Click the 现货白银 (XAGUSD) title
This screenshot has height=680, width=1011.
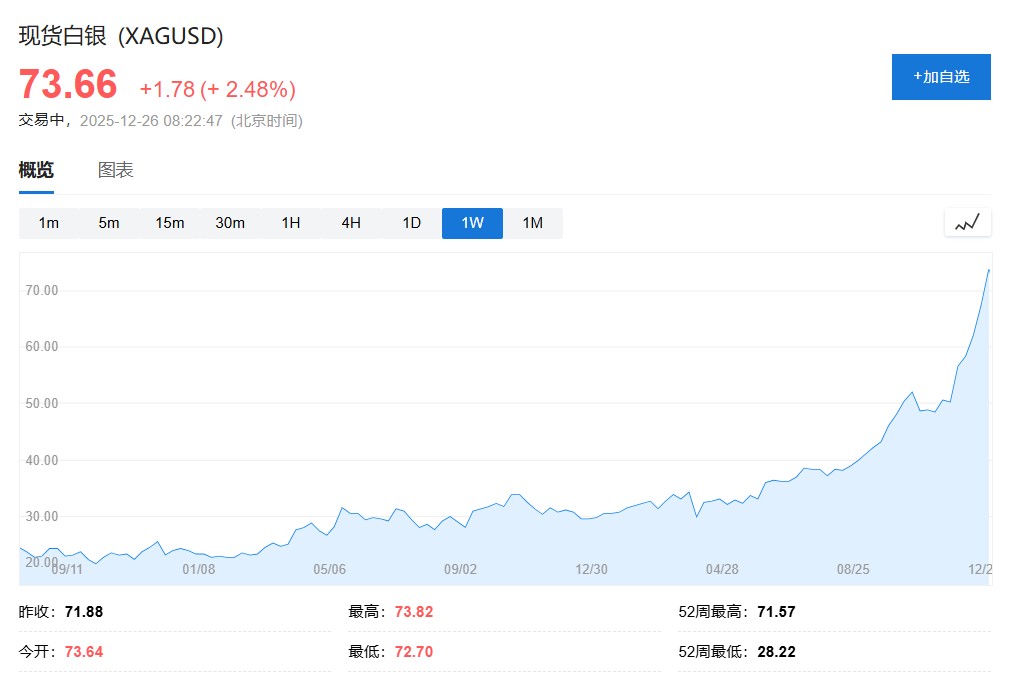[x=121, y=36]
